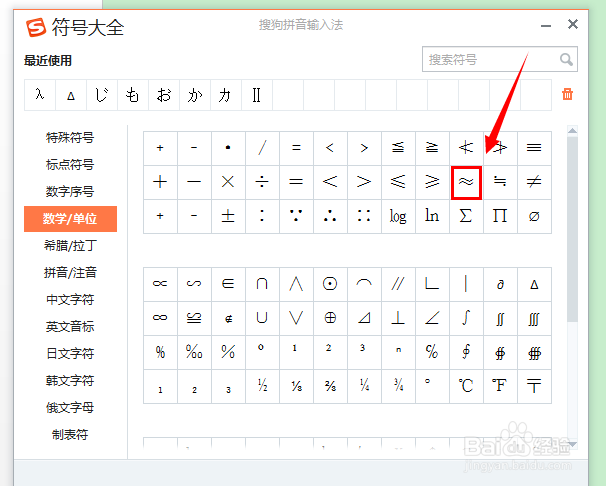
Task: Open the 中文字符 category
Action: click(70, 300)
